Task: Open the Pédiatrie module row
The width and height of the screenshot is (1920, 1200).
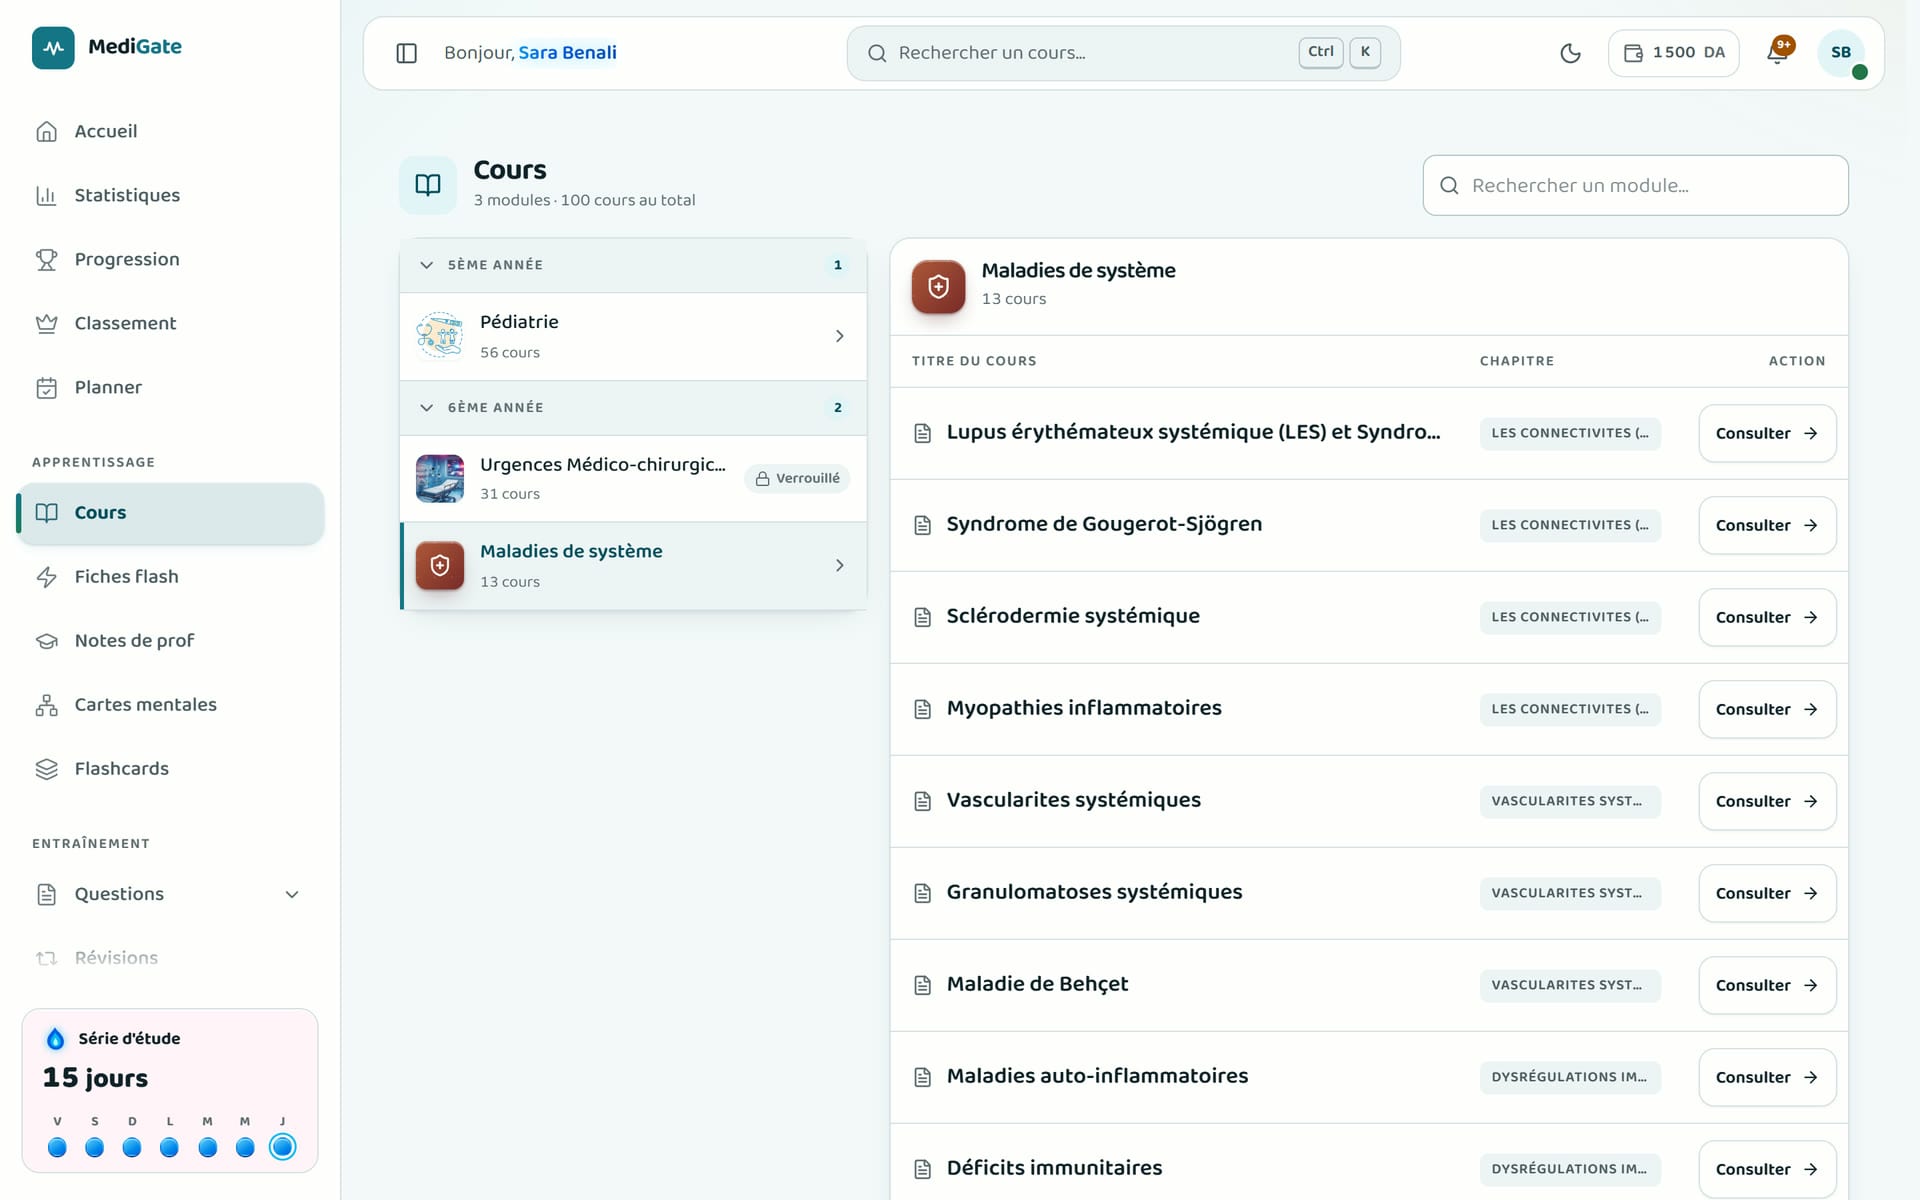Action: [x=633, y=336]
